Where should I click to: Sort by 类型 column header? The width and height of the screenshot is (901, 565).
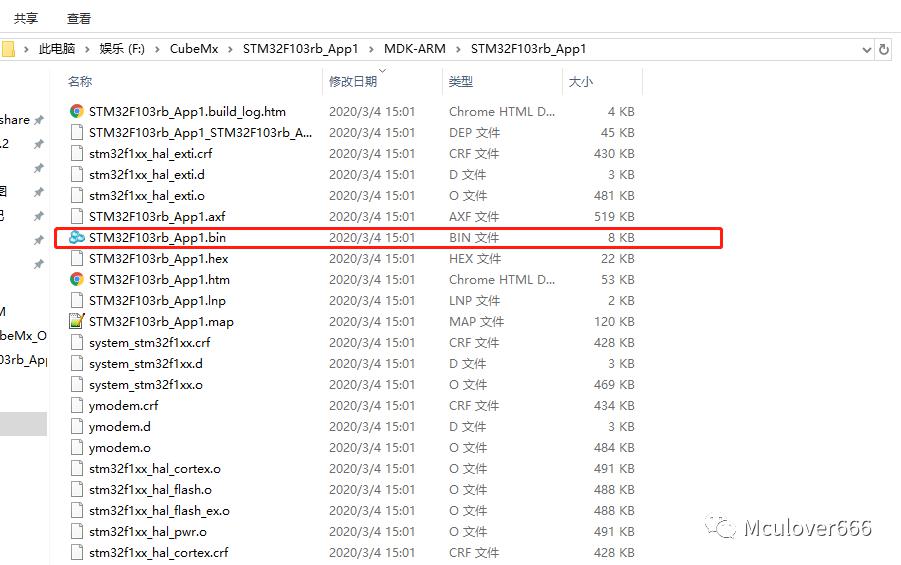pyautogui.click(x=461, y=82)
